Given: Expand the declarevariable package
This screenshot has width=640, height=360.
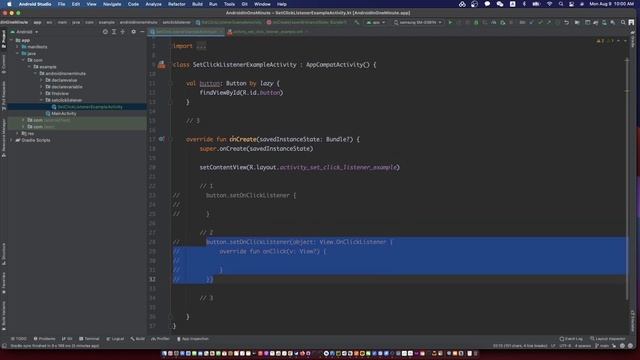Looking at the screenshot, I should point(42,87).
